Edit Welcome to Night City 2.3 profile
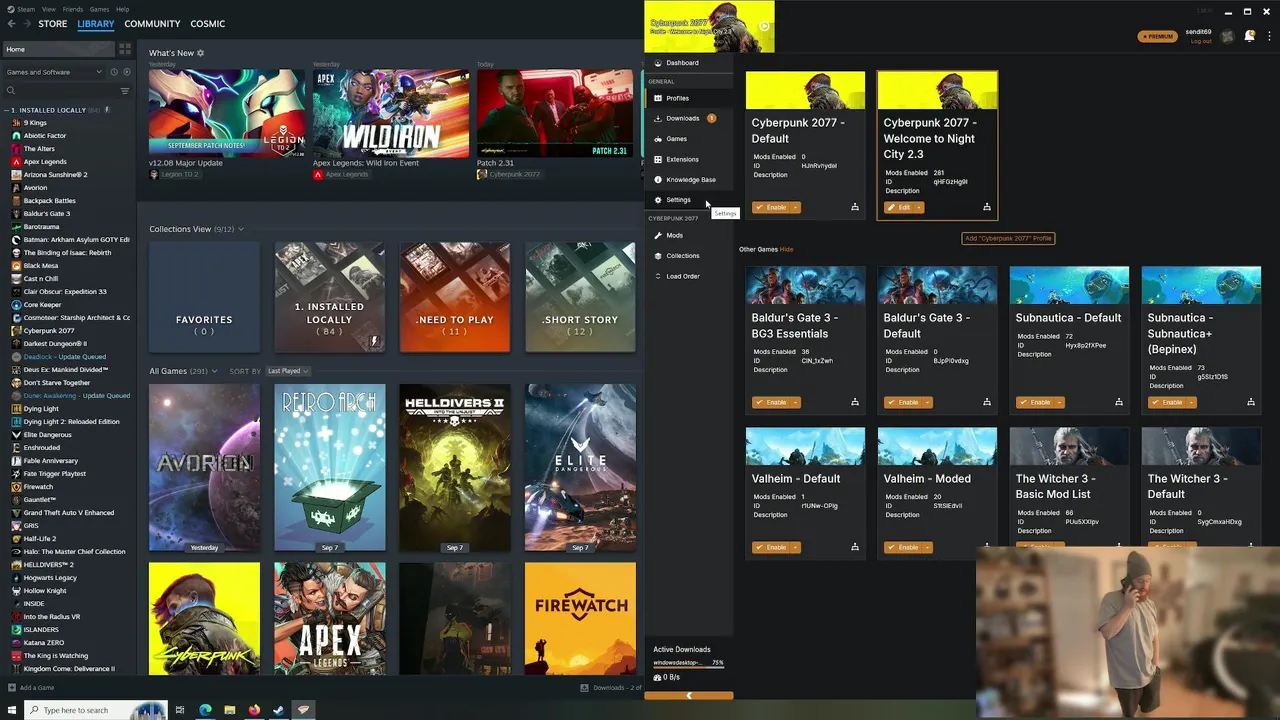1280x720 pixels. coord(899,207)
